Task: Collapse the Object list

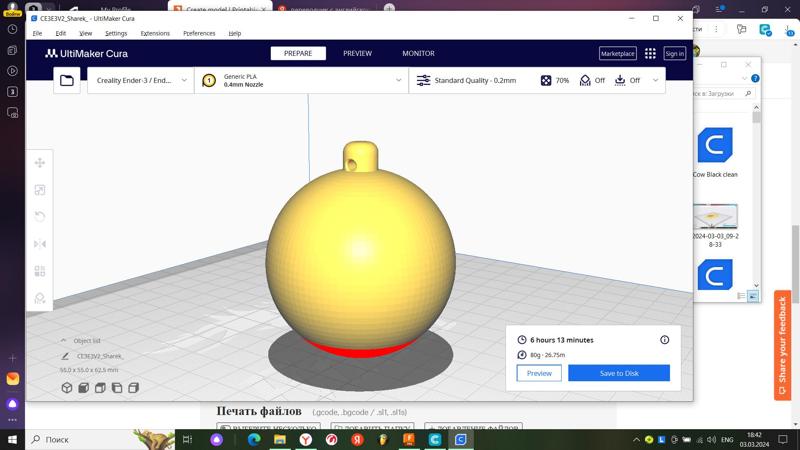Action: point(63,340)
